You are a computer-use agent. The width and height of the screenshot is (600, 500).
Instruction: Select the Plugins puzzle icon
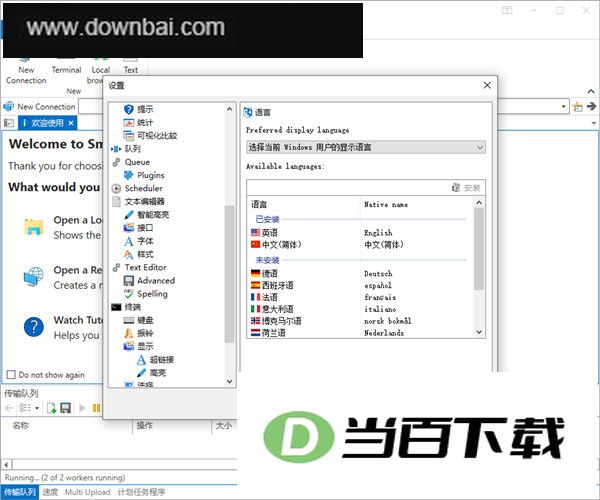tap(128, 175)
